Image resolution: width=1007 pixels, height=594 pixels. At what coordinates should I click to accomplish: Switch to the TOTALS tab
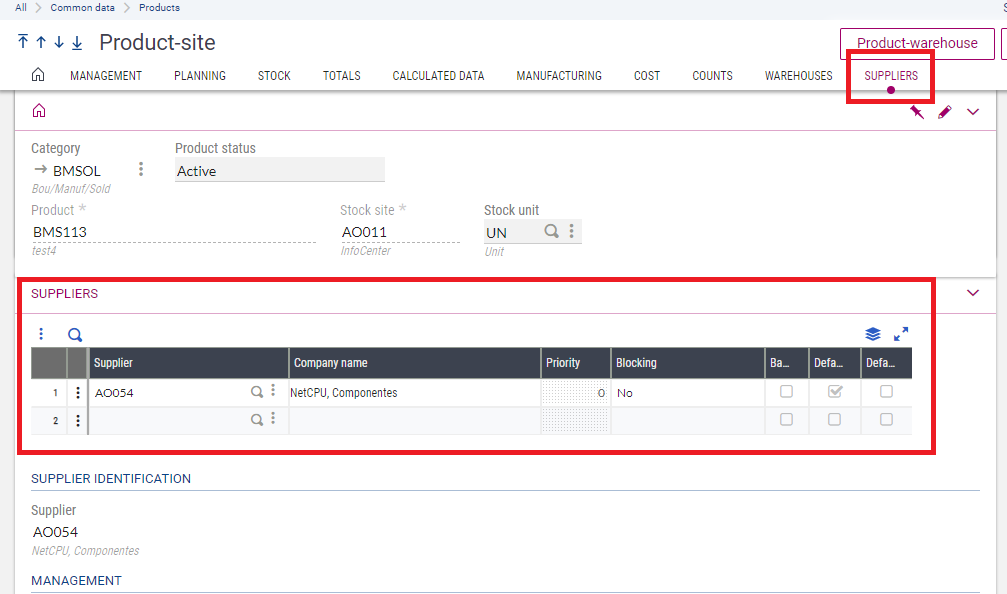click(x=342, y=76)
